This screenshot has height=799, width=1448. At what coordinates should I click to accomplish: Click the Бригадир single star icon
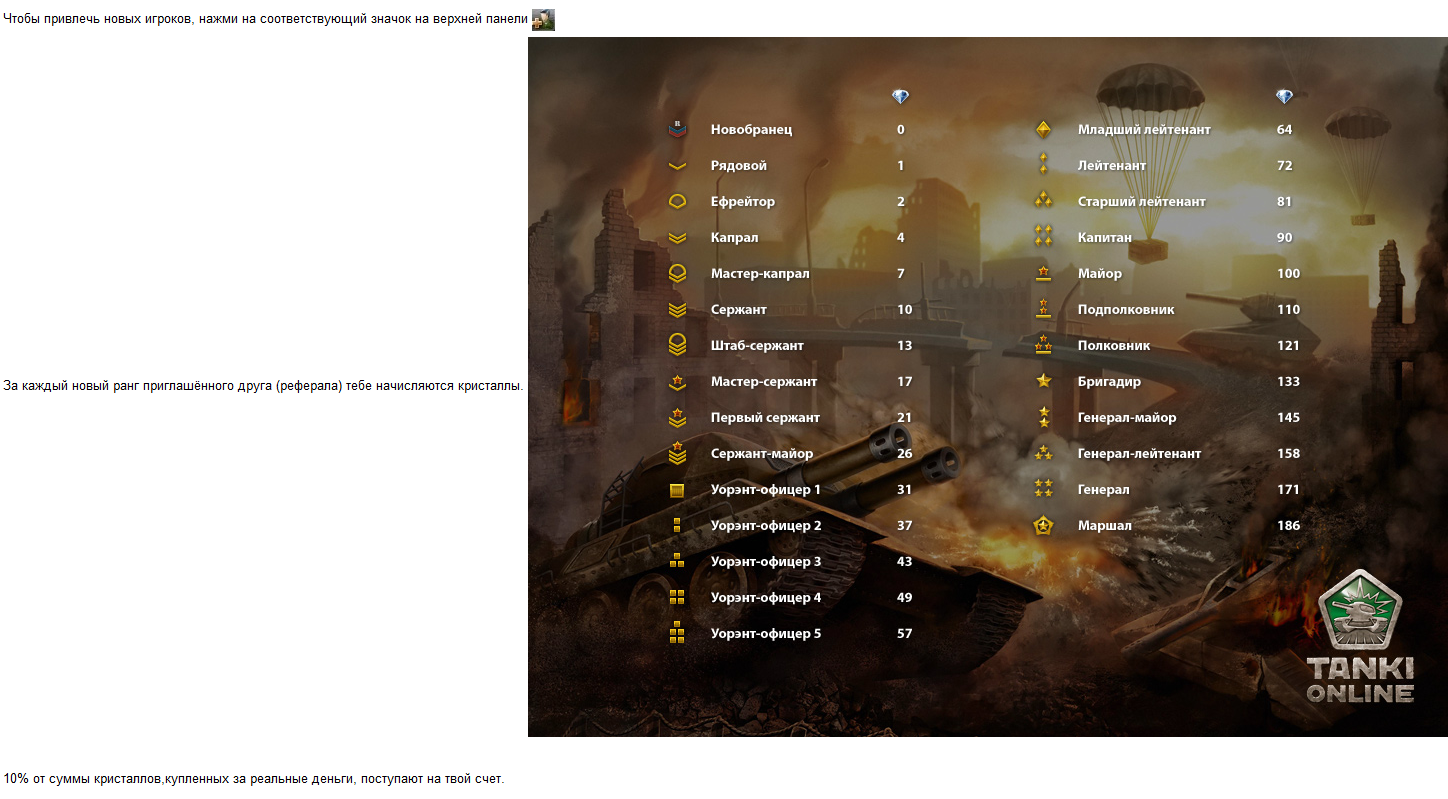[1043, 381]
